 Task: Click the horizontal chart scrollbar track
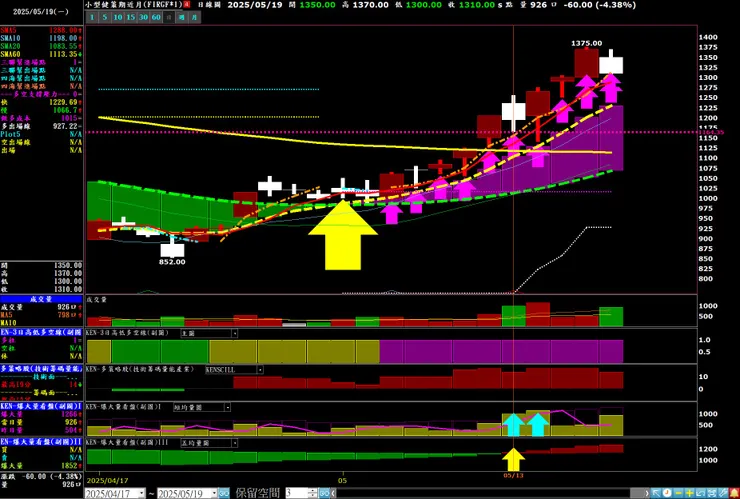click(x=490, y=493)
